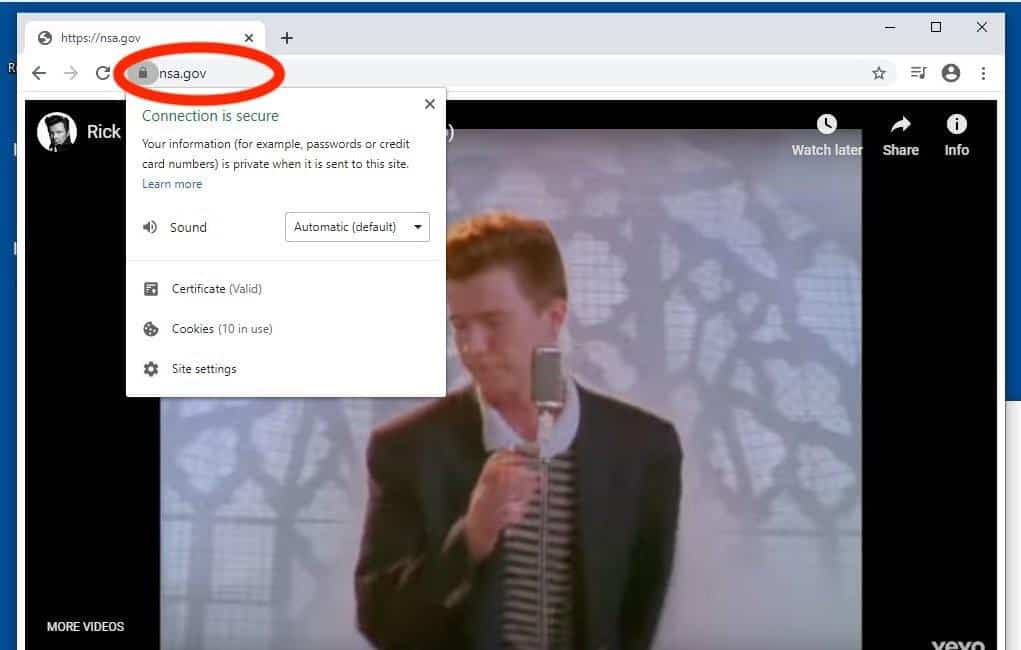Reload the nsa.gov page

[103, 73]
